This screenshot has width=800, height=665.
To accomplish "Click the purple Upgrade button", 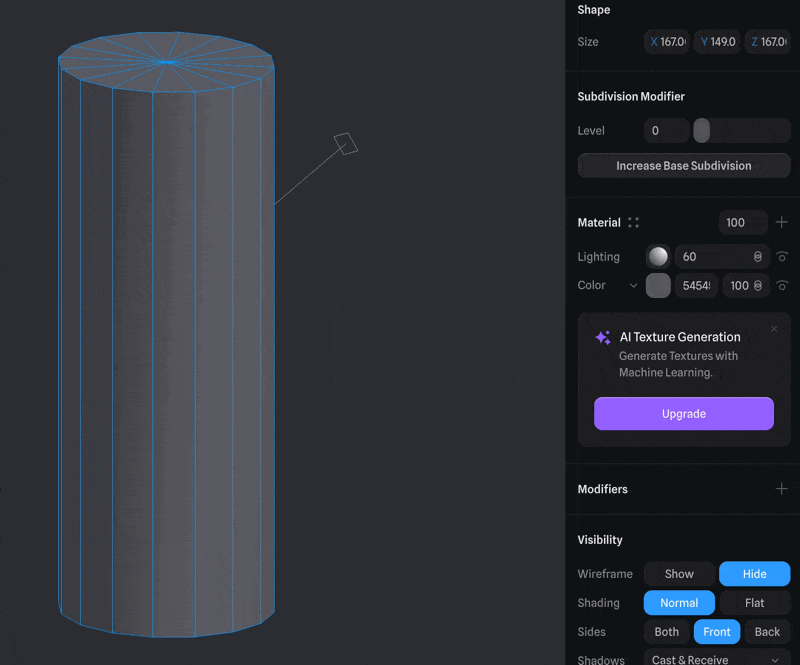I will click(x=683, y=414).
